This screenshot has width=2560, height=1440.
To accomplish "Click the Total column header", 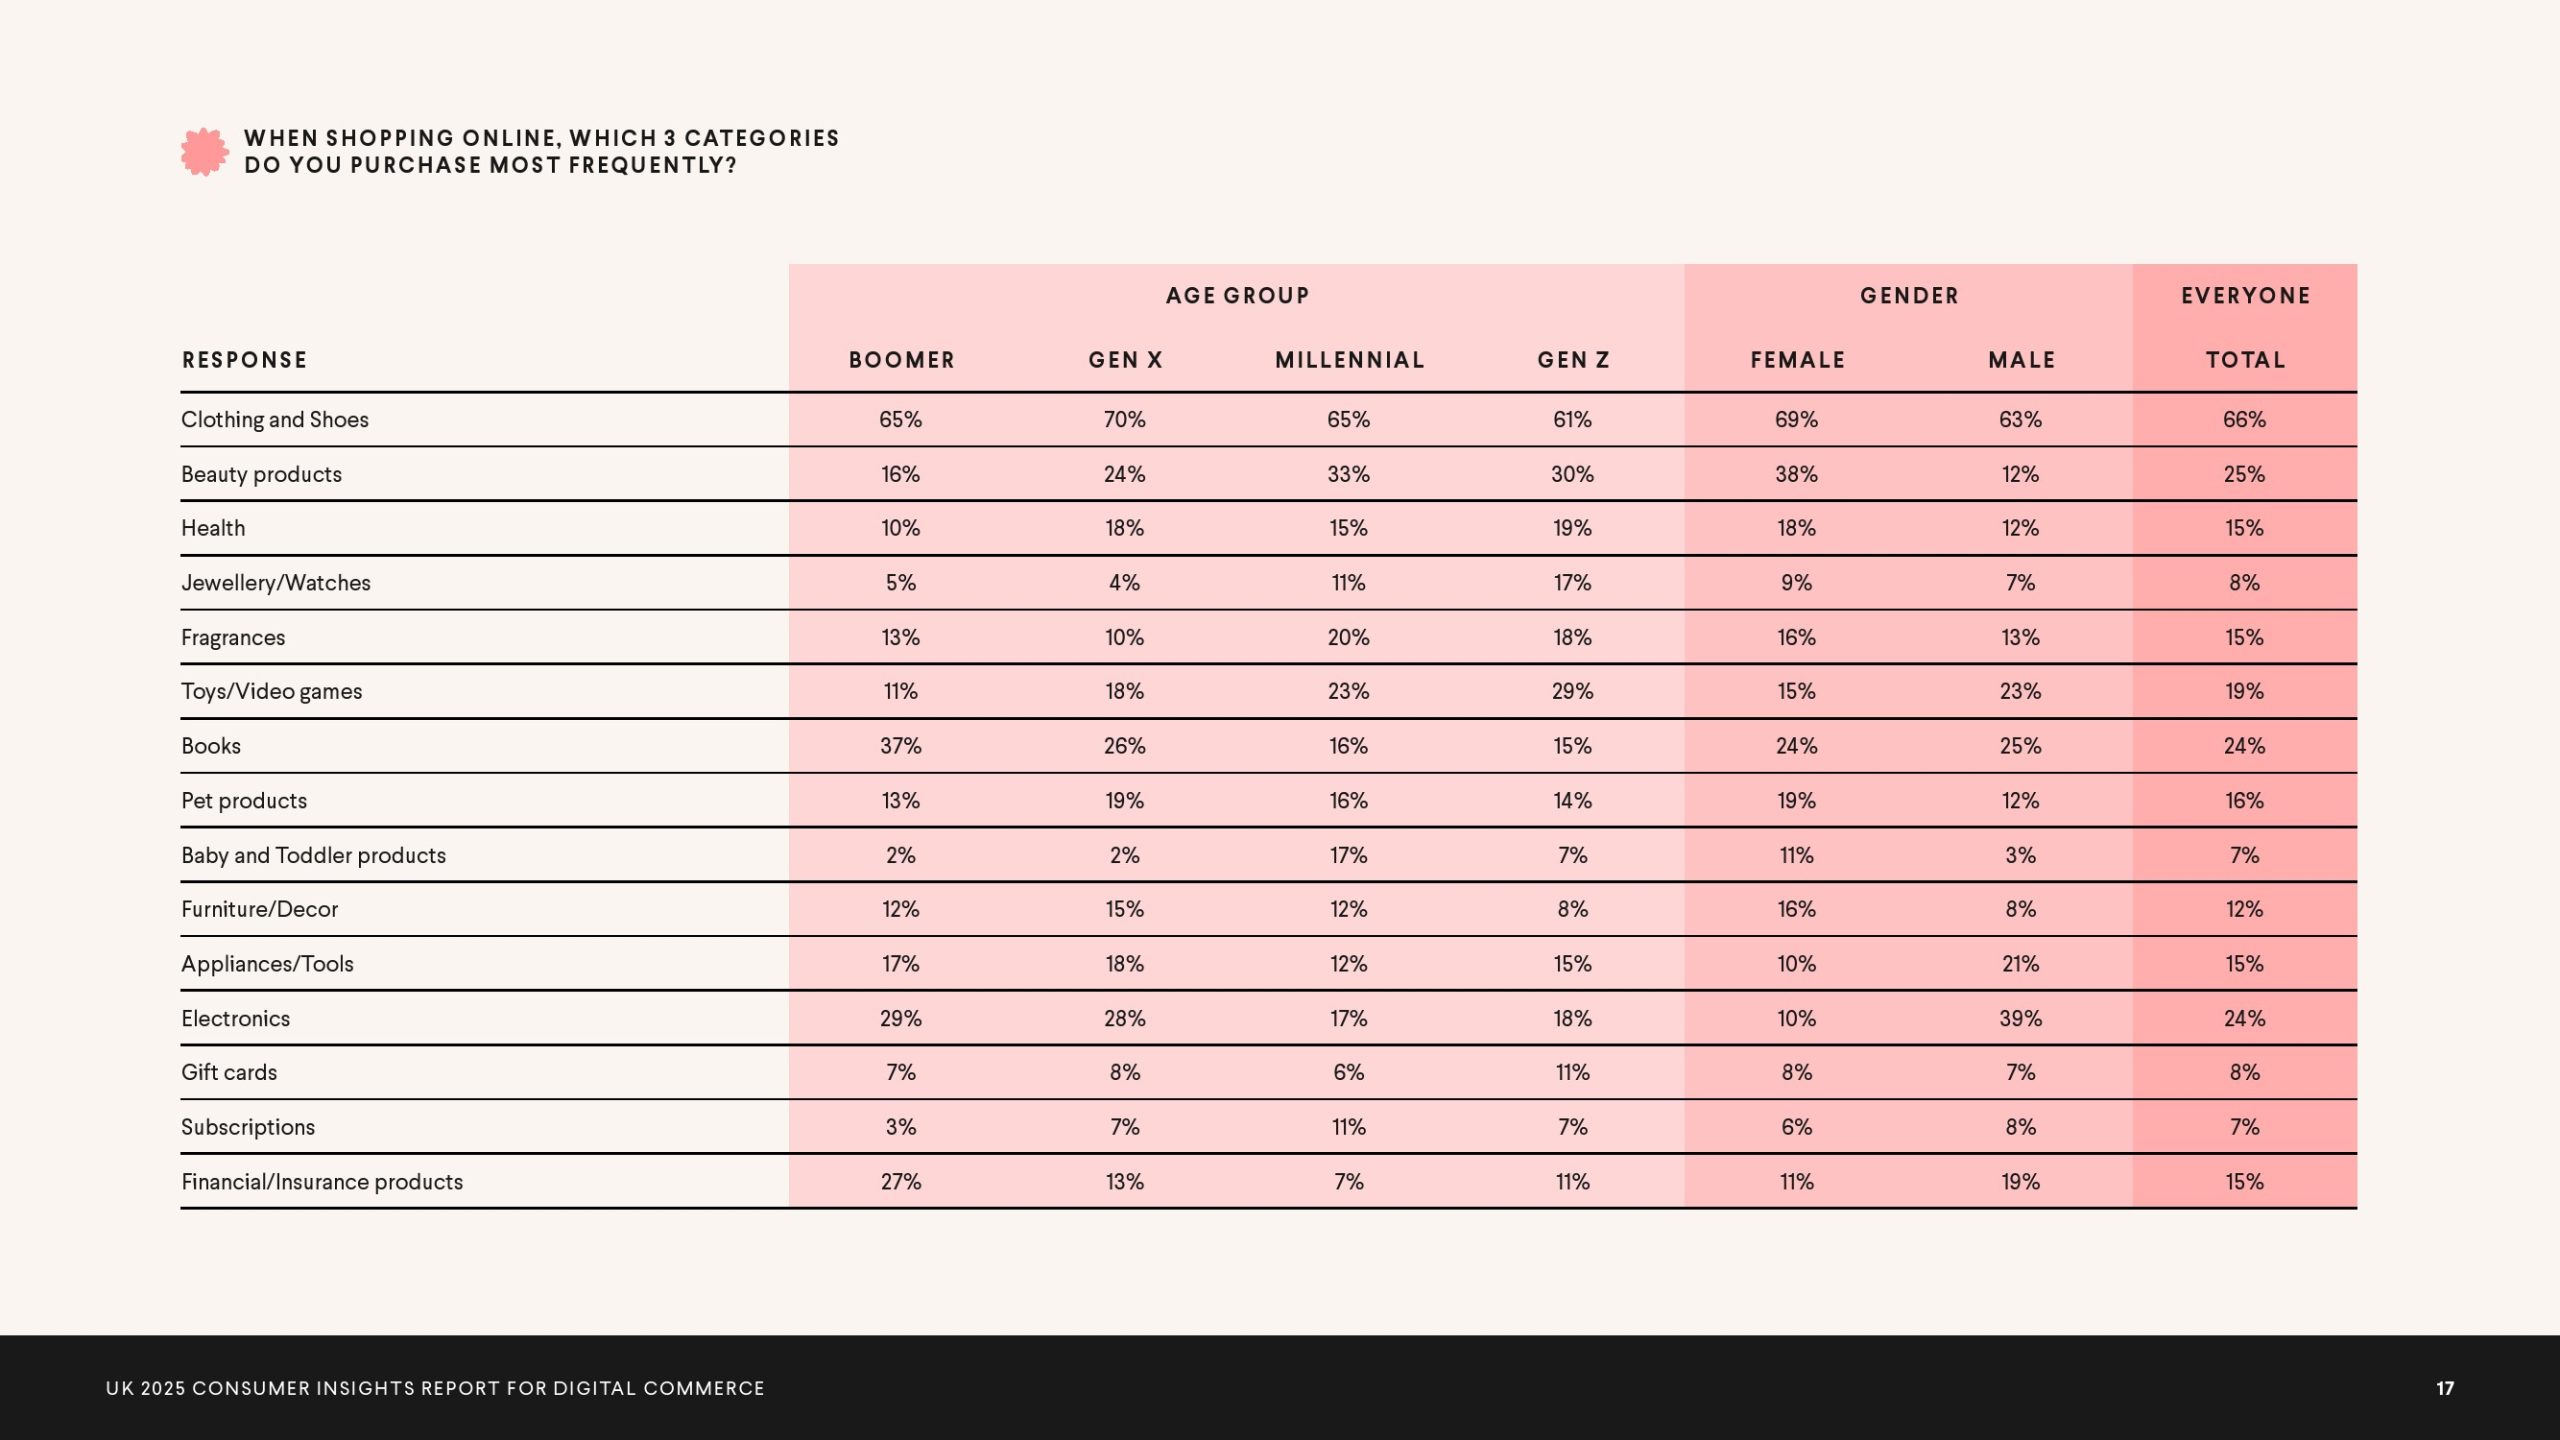I will point(2245,360).
